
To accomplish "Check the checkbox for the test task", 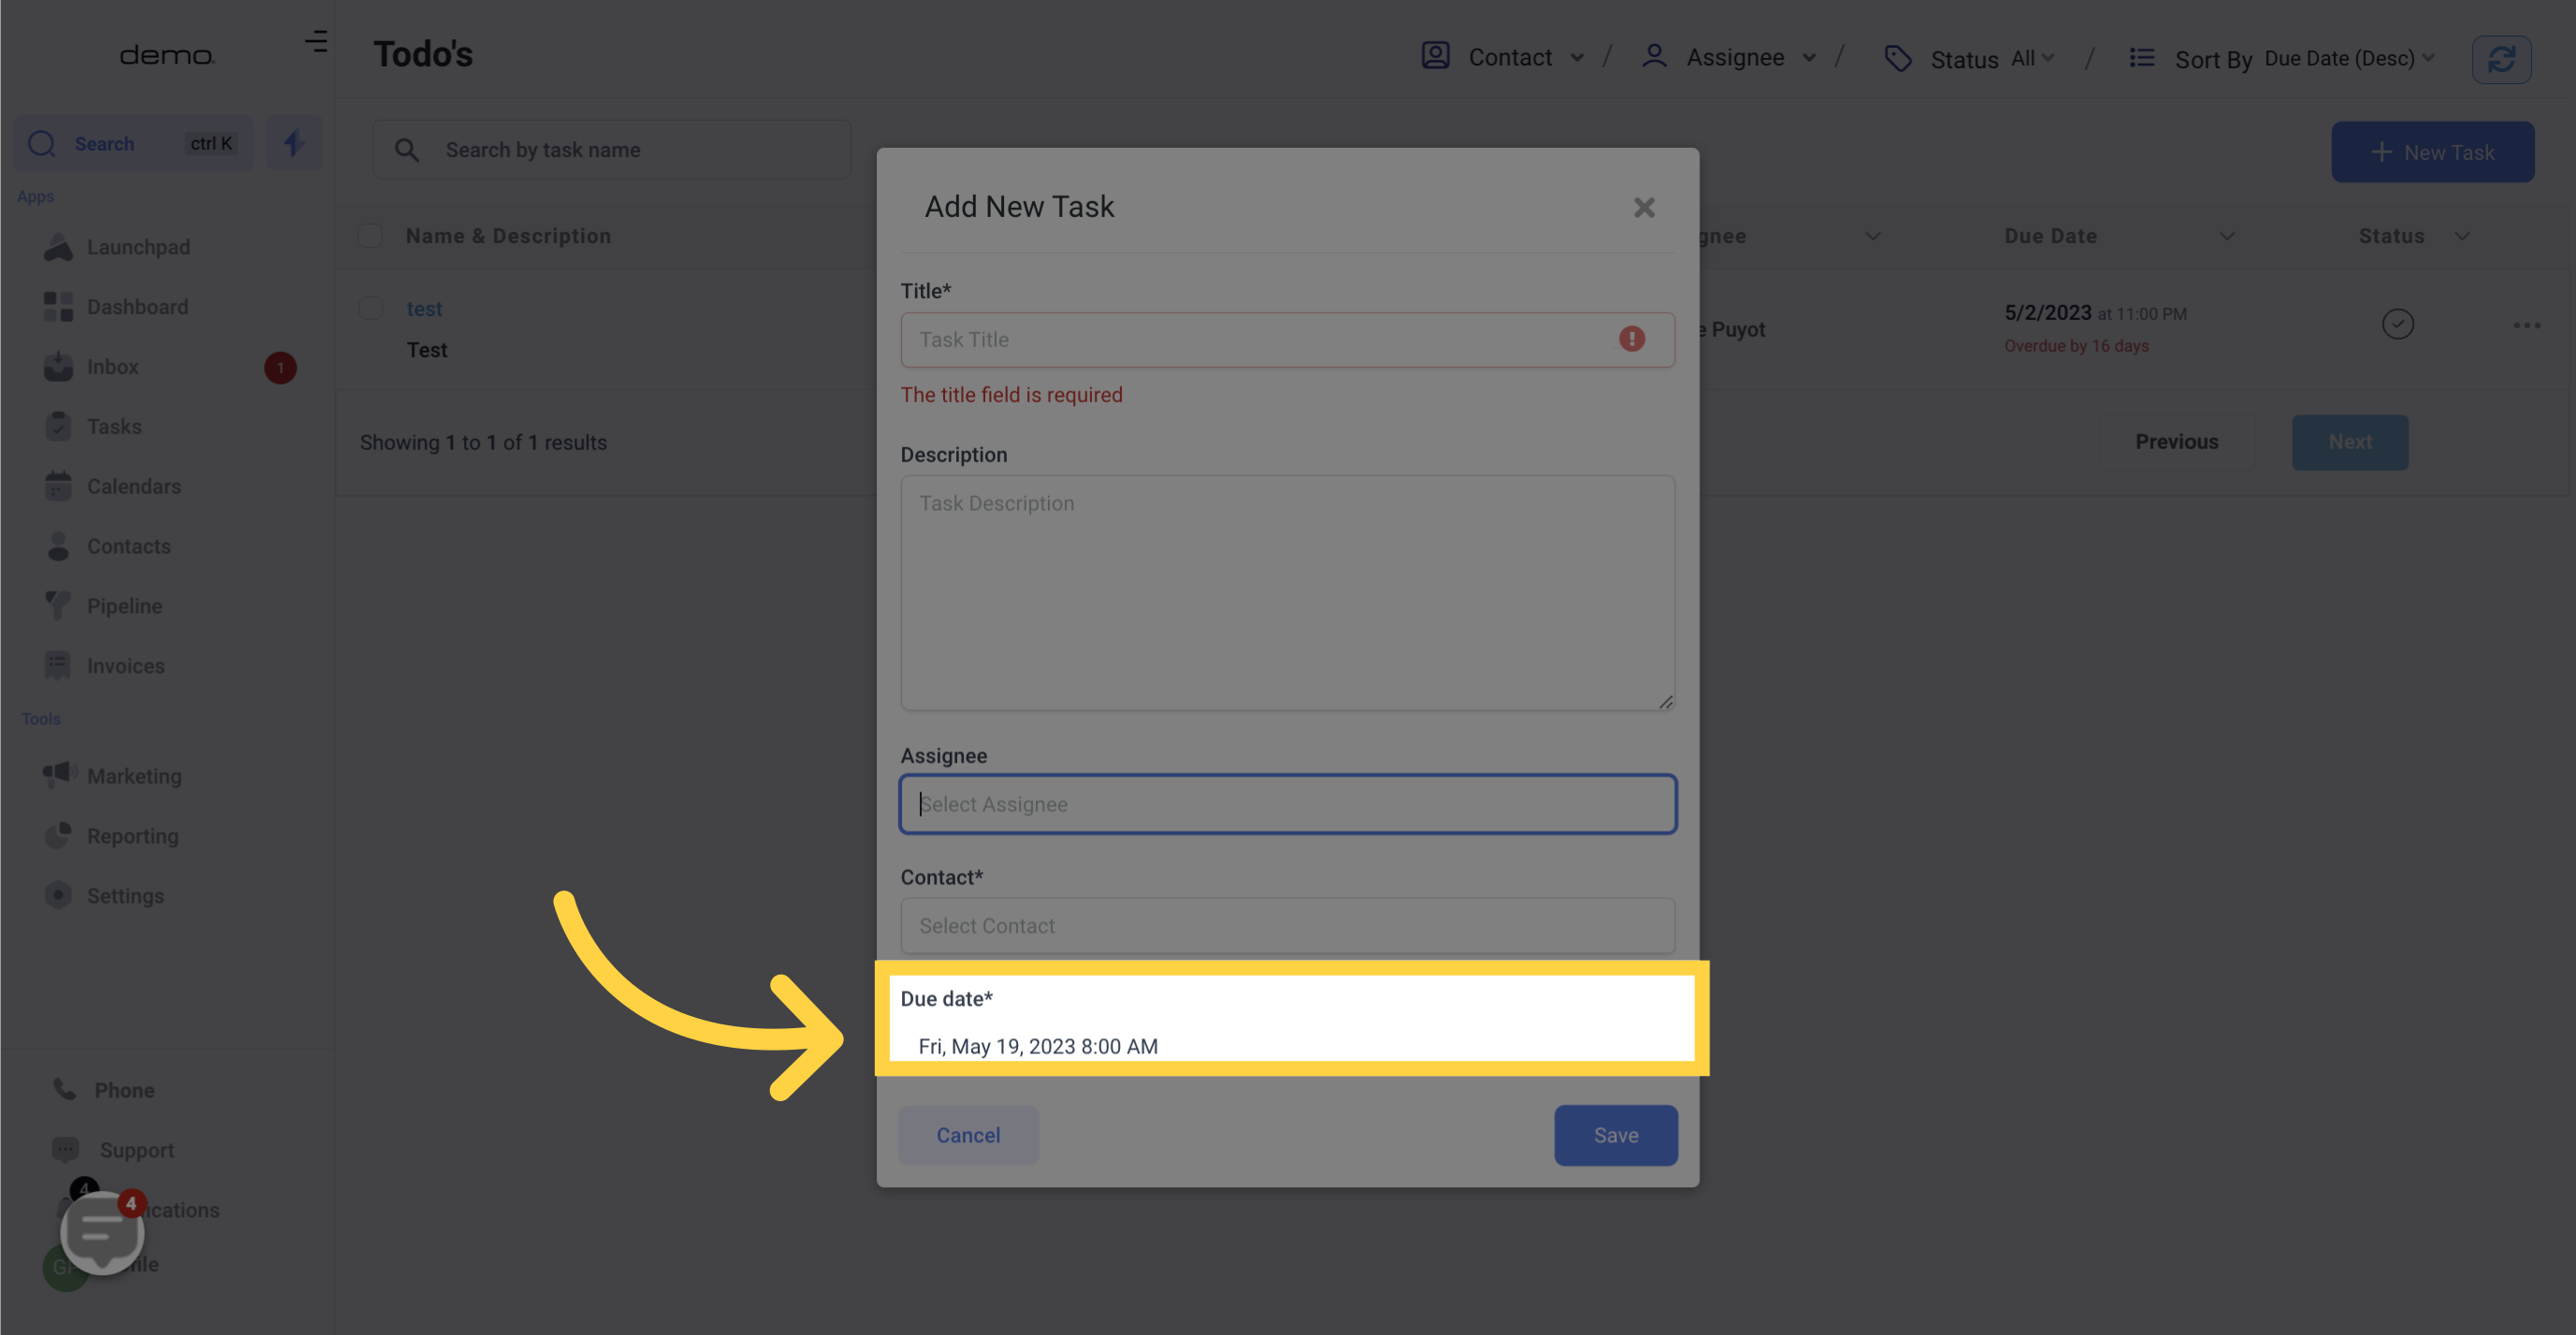I will [370, 308].
